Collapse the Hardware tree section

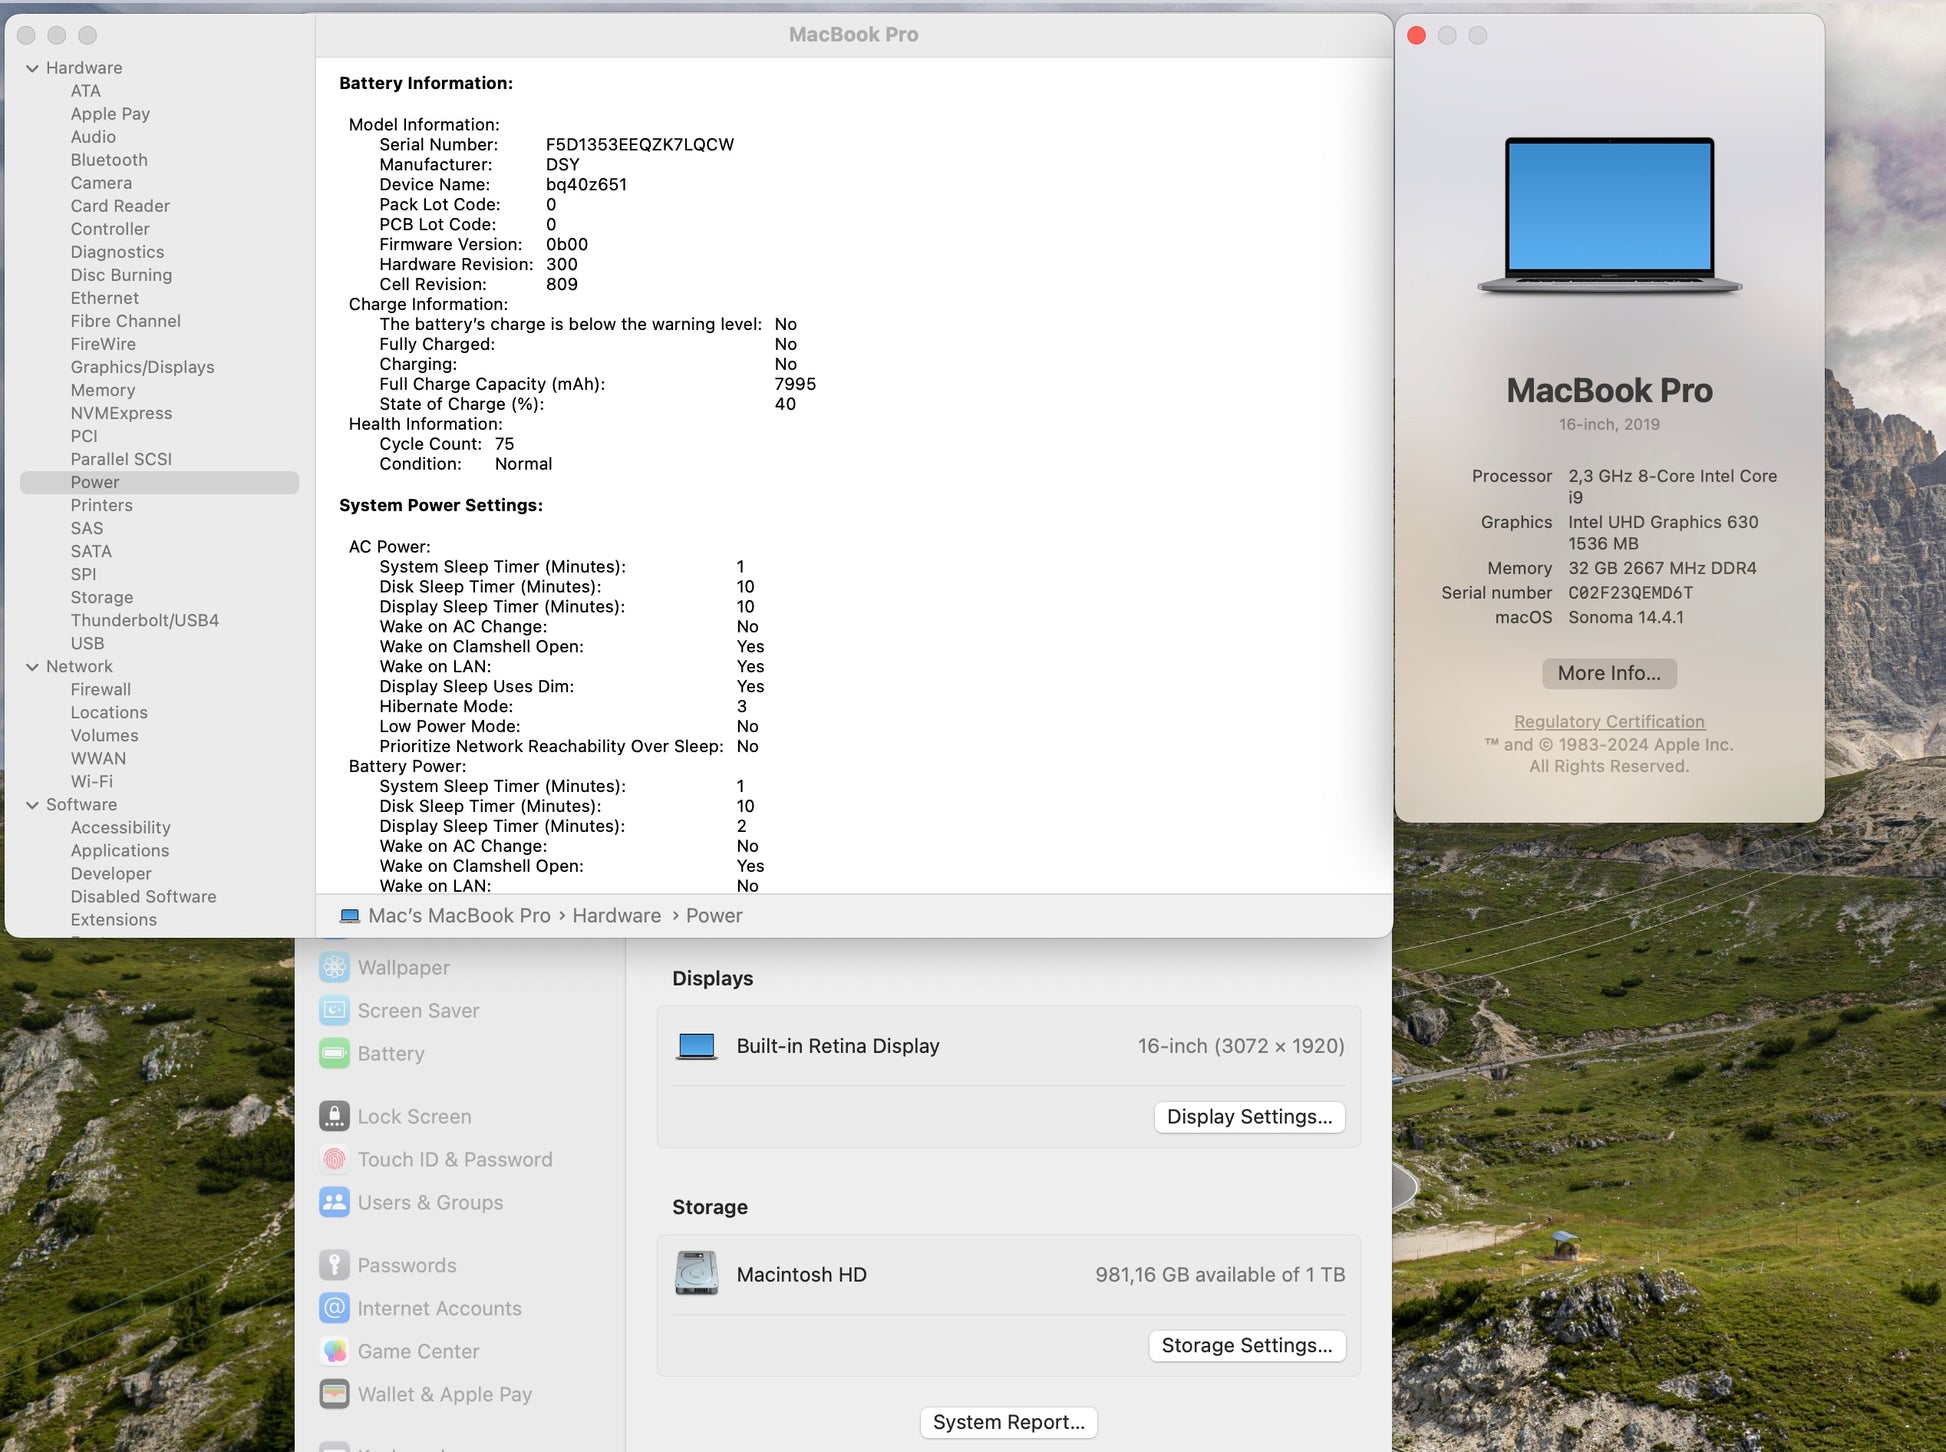tap(32, 68)
